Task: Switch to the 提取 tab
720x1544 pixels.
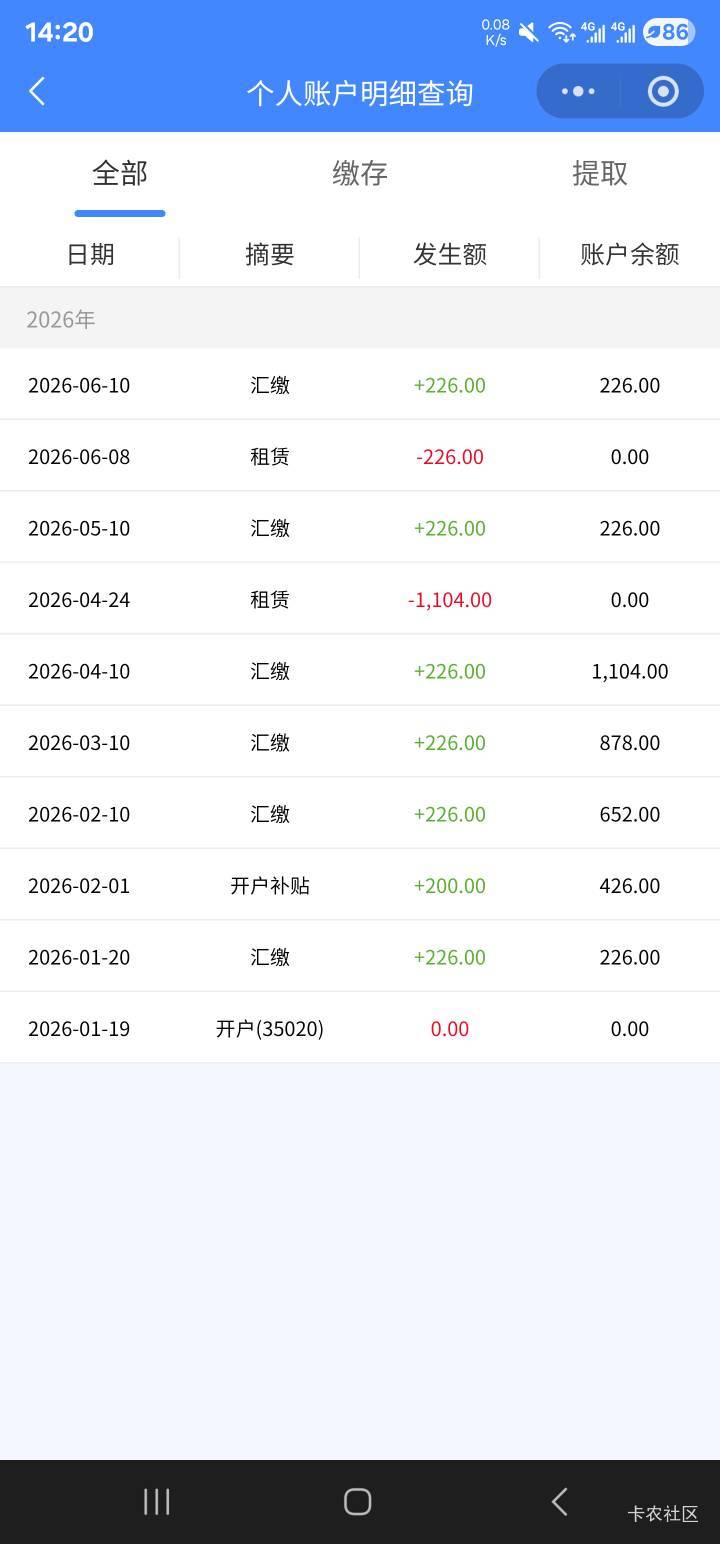Action: [x=600, y=174]
